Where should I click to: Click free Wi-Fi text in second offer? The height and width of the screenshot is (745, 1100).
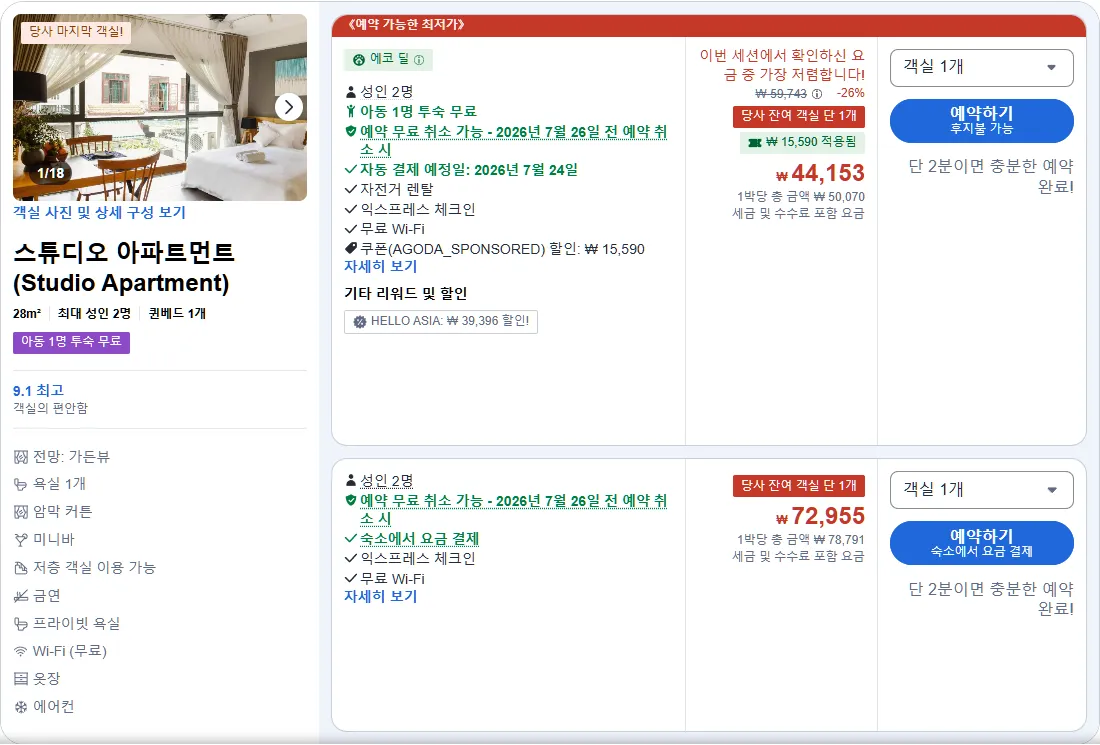392,579
